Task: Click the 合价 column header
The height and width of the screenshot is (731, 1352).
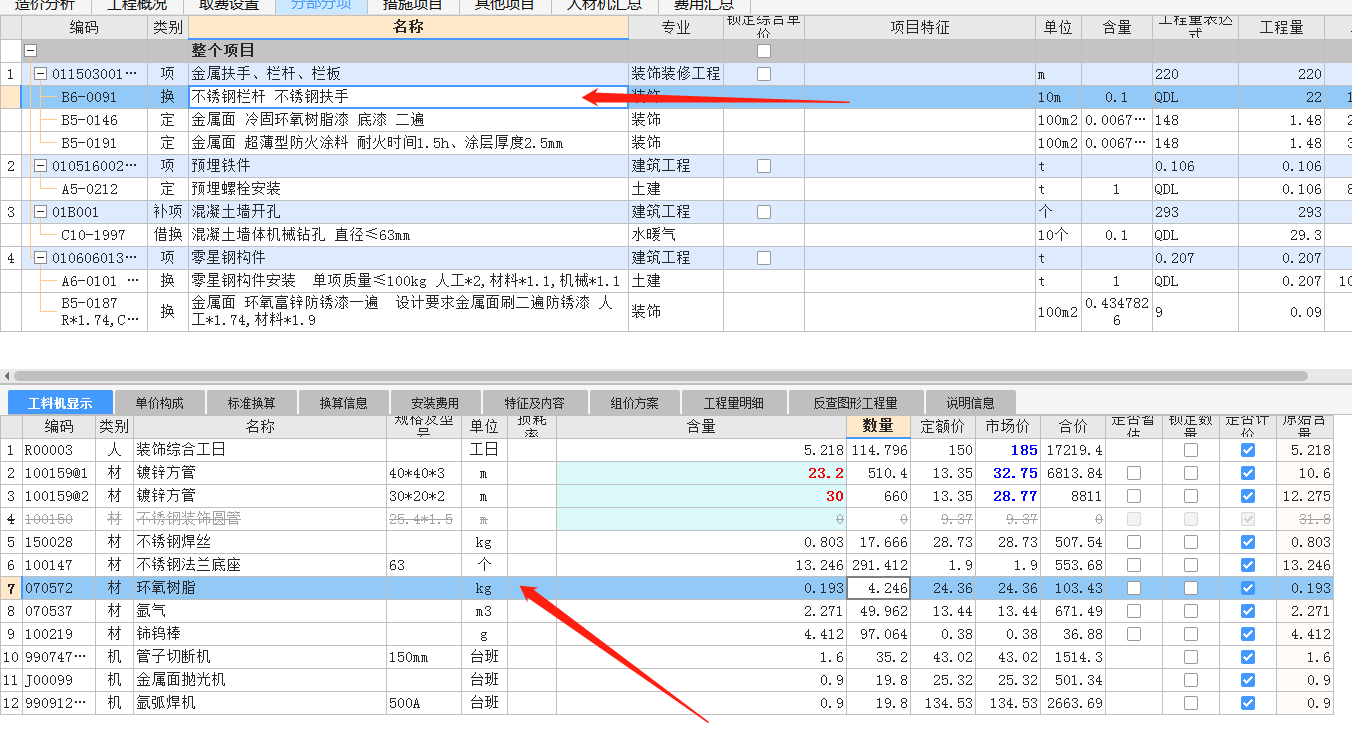Action: pos(1073,427)
